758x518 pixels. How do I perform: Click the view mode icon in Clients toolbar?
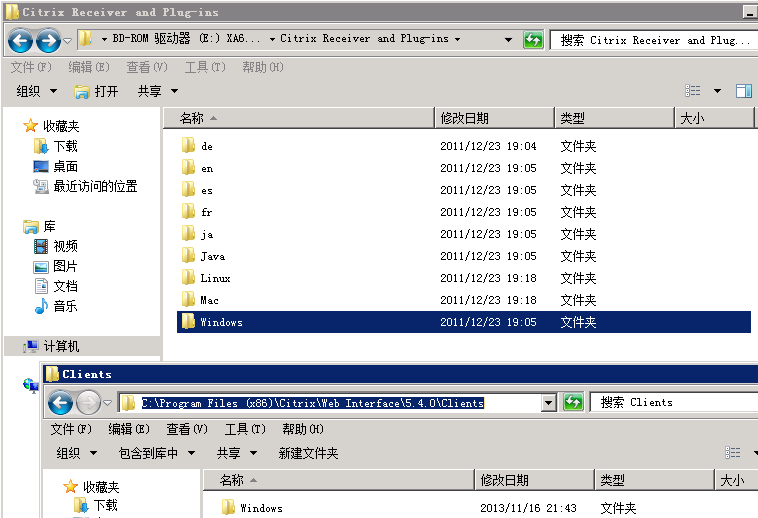click(x=733, y=452)
